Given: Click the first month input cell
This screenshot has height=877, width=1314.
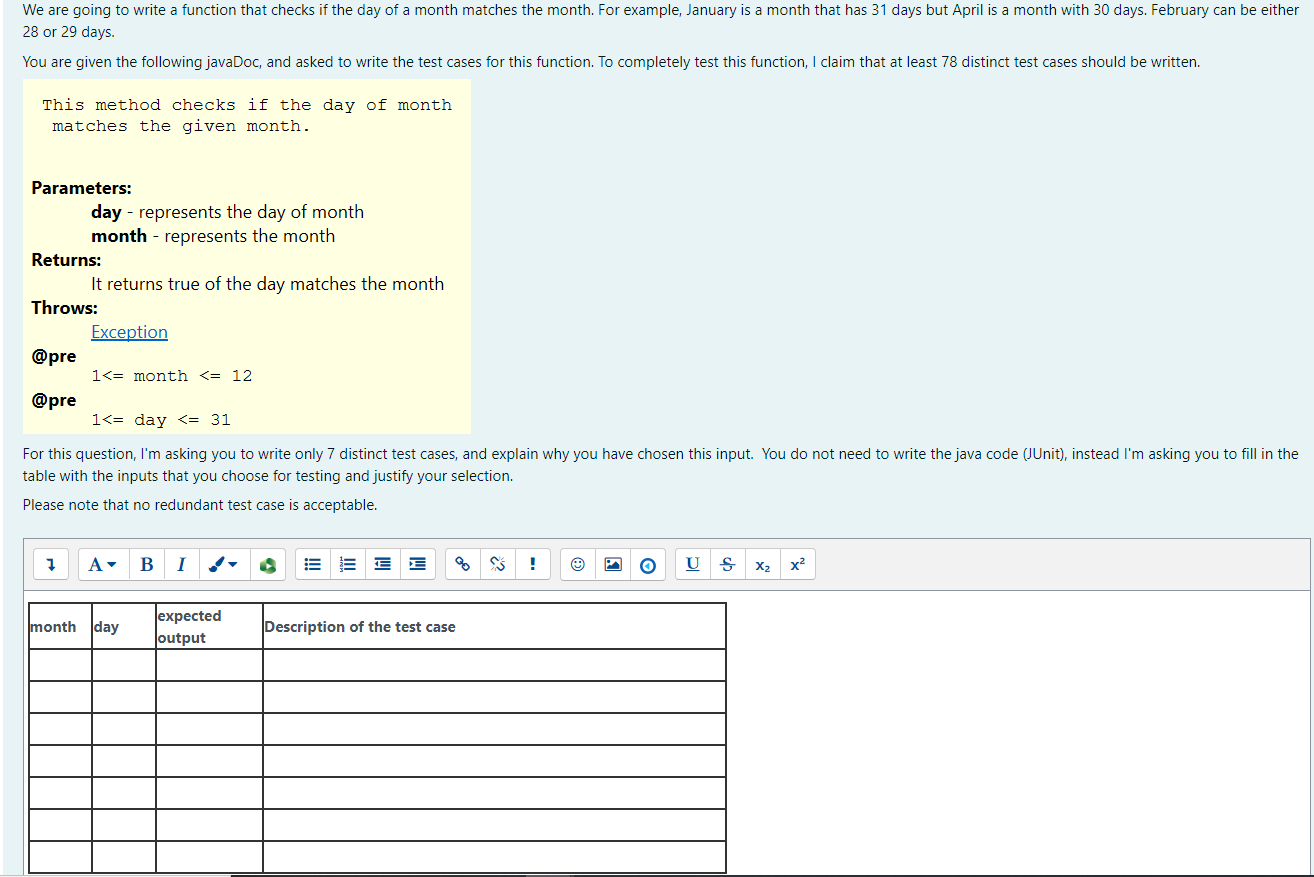Looking at the screenshot, I should [59, 664].
